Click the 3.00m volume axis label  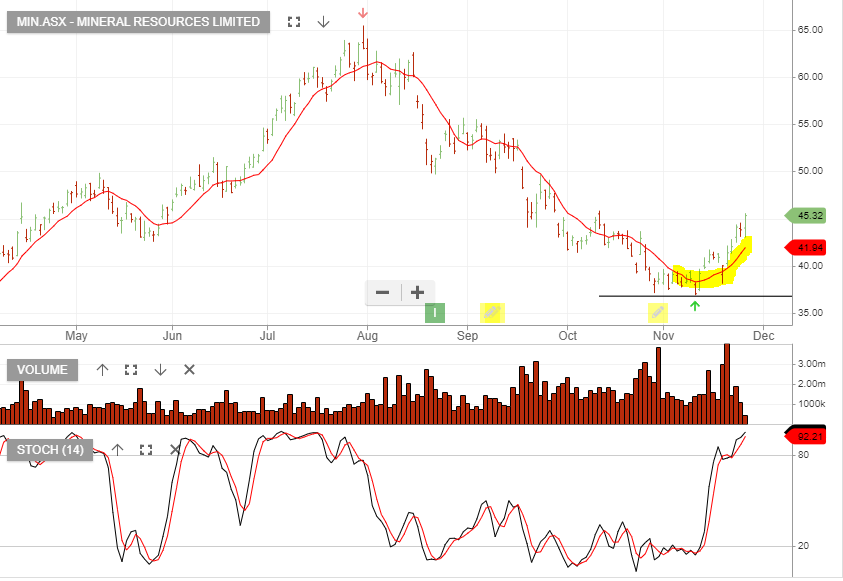pos(811,364)
